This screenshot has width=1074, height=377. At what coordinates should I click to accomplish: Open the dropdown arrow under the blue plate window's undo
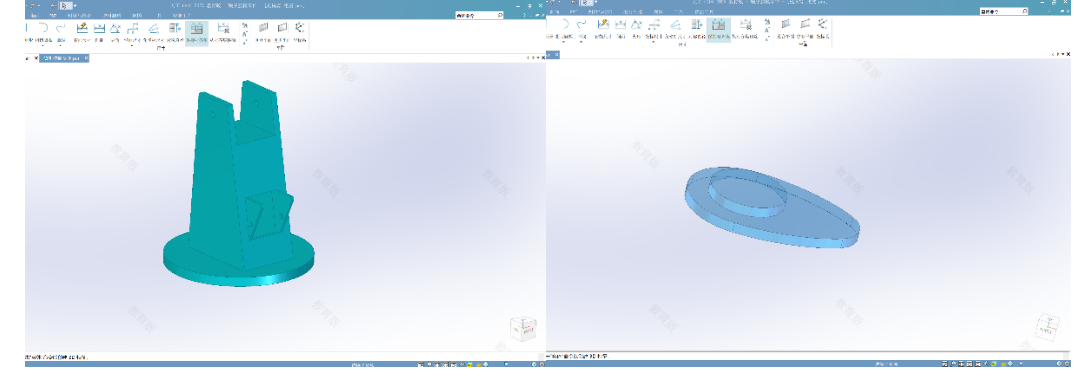pos(564,42)
